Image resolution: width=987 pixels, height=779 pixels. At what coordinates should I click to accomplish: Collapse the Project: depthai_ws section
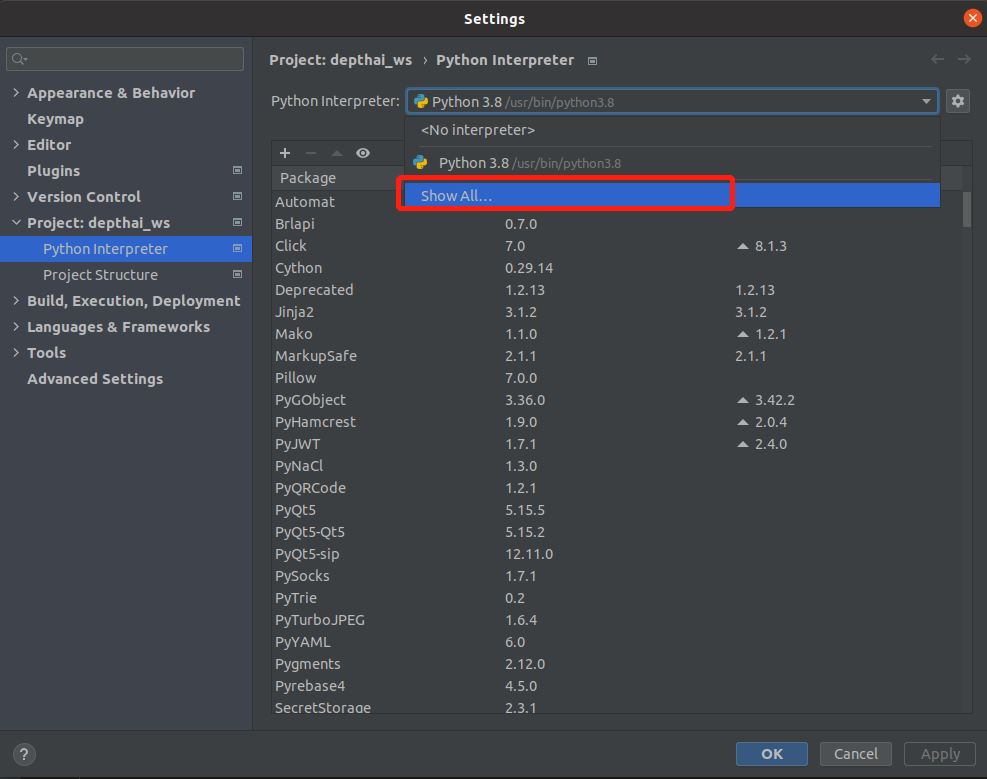[16, 222]
